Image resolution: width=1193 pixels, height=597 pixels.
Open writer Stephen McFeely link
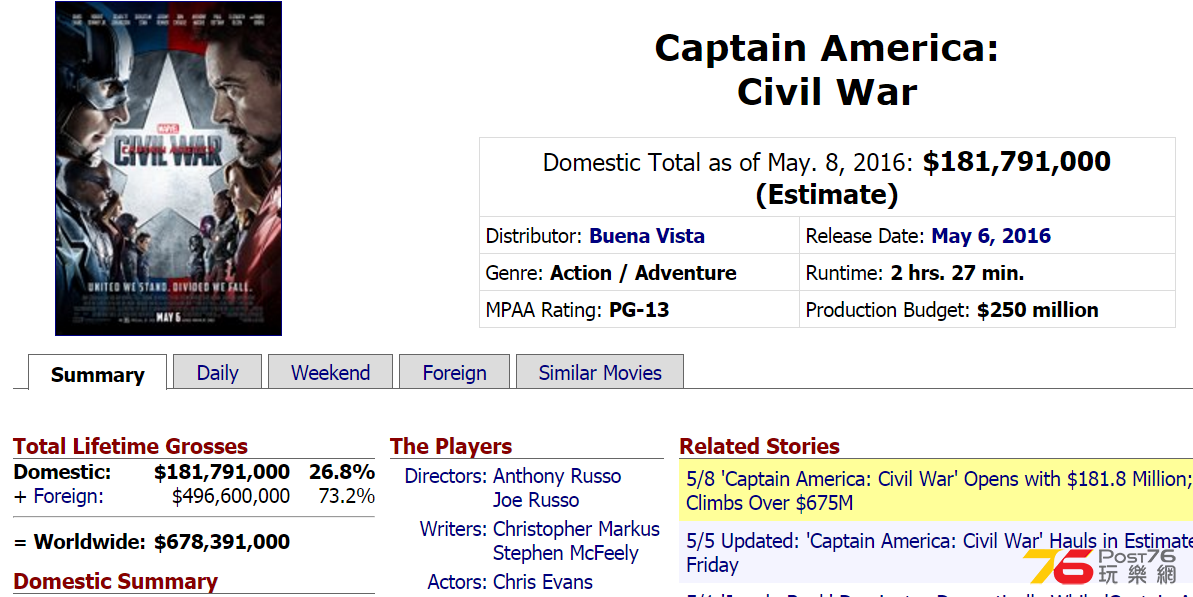pyautogui.click(x=565, y=553)
